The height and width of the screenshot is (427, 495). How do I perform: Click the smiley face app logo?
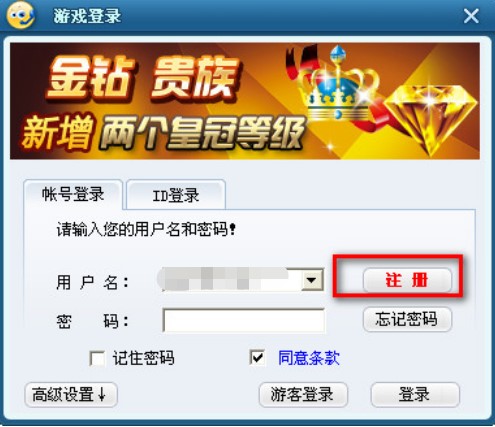[21, 15]
